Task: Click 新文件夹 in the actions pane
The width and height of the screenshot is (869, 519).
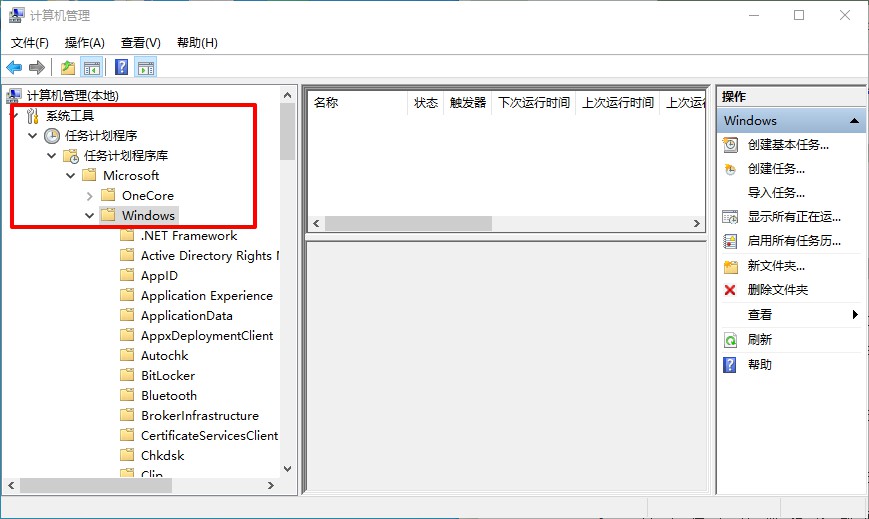Action: tap(776, 266)
